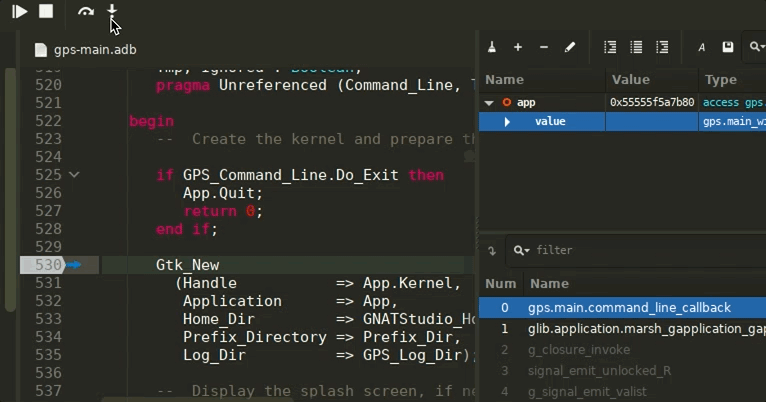Click 'GPS_Command_Line.Do_Exit' in code
The width and height of the screenshot is (766, 402).
click(x=291, y=175)
